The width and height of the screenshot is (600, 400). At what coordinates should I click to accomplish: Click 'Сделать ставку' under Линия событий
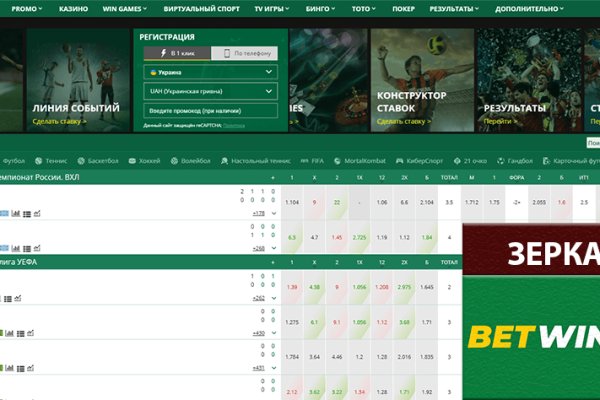point(59,121)
